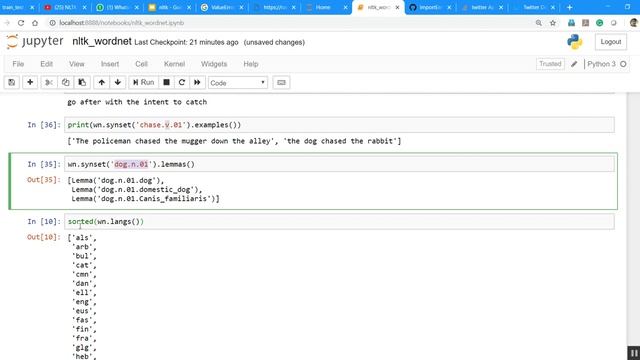Save notebook with the floppy disk icon
Viewport: 640px width, 360px height.
11,82
